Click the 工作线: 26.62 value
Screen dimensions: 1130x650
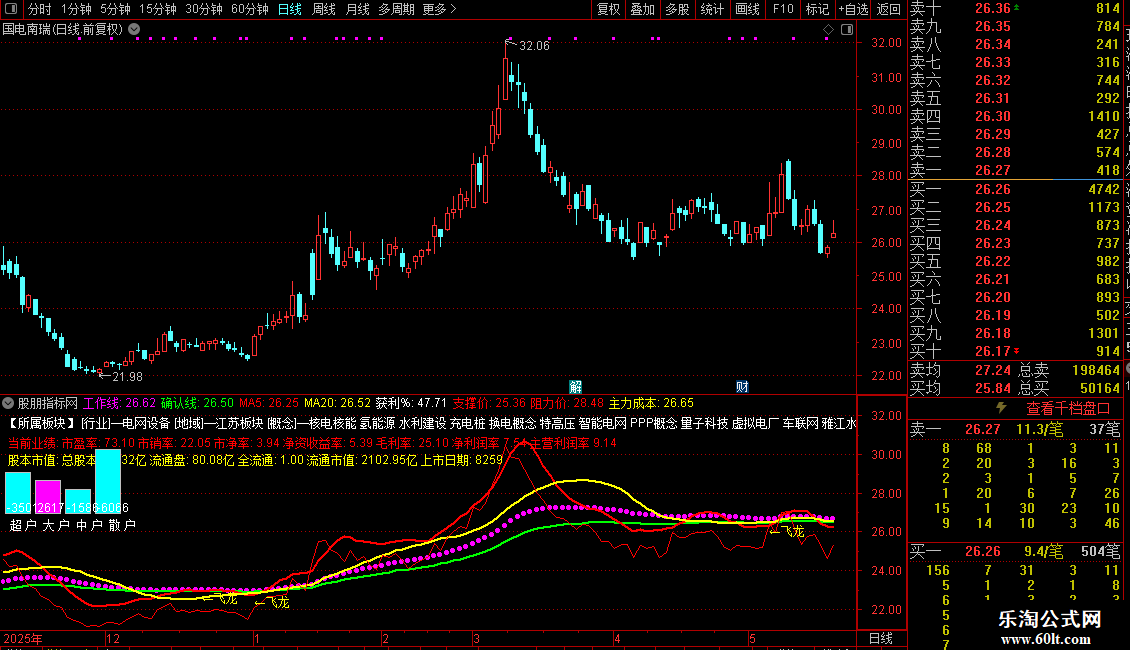point(119,403)
